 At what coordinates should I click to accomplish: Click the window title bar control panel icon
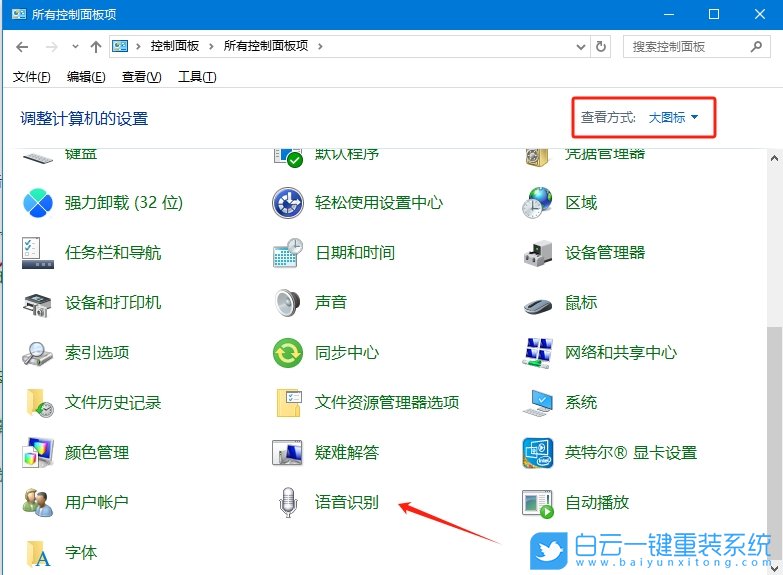[x=18, y=14]
